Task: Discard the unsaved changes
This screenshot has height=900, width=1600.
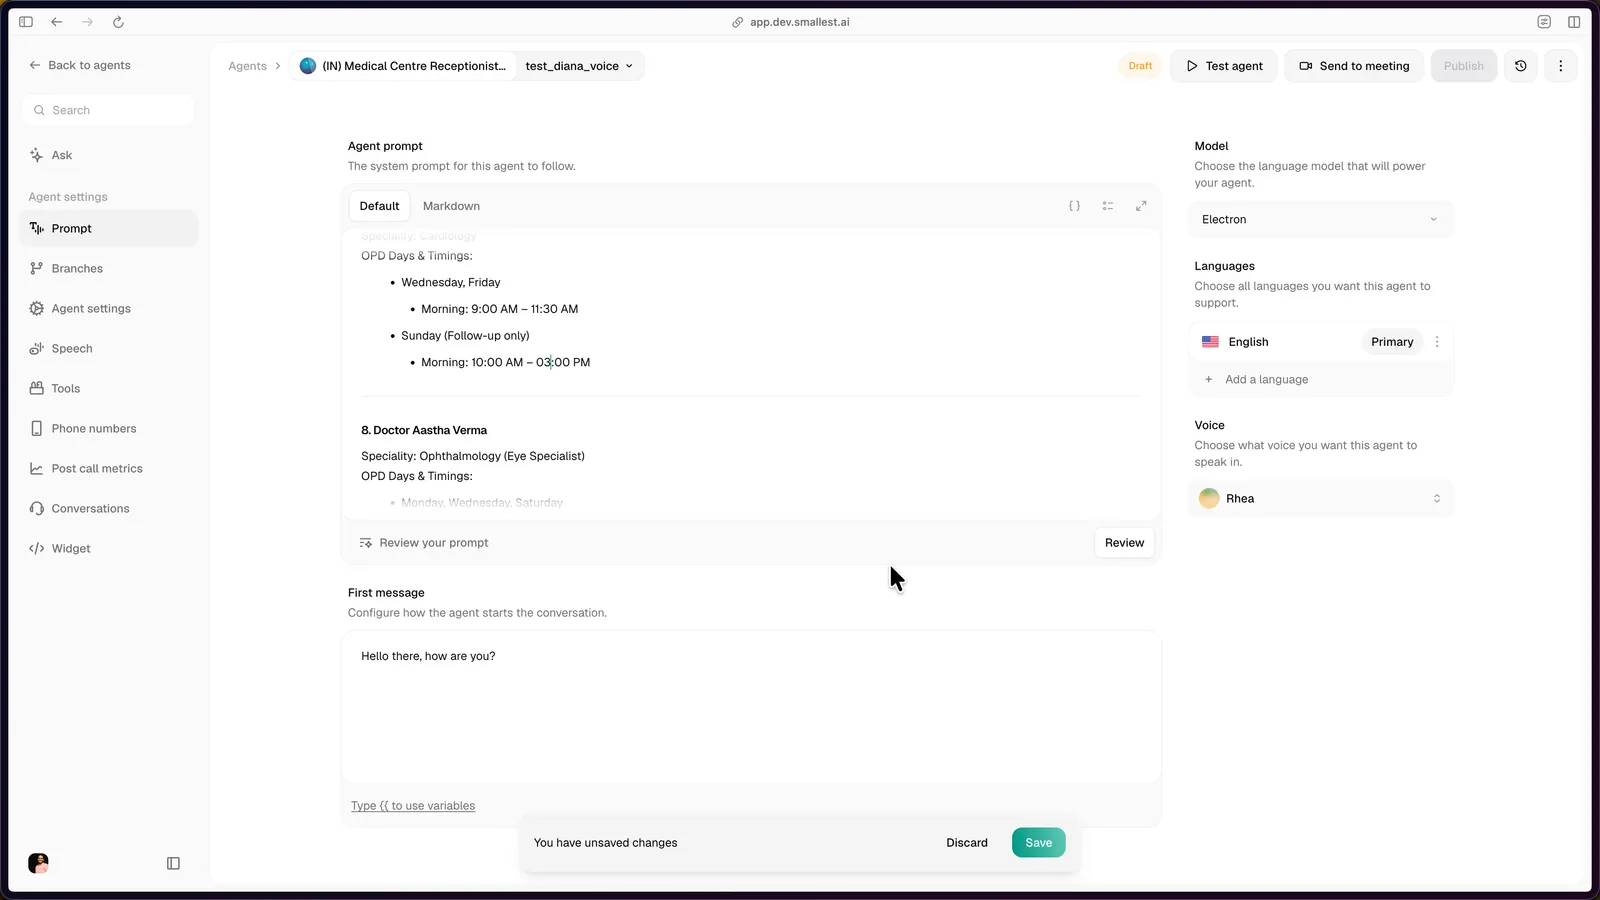Action: [x=967, y=843]
